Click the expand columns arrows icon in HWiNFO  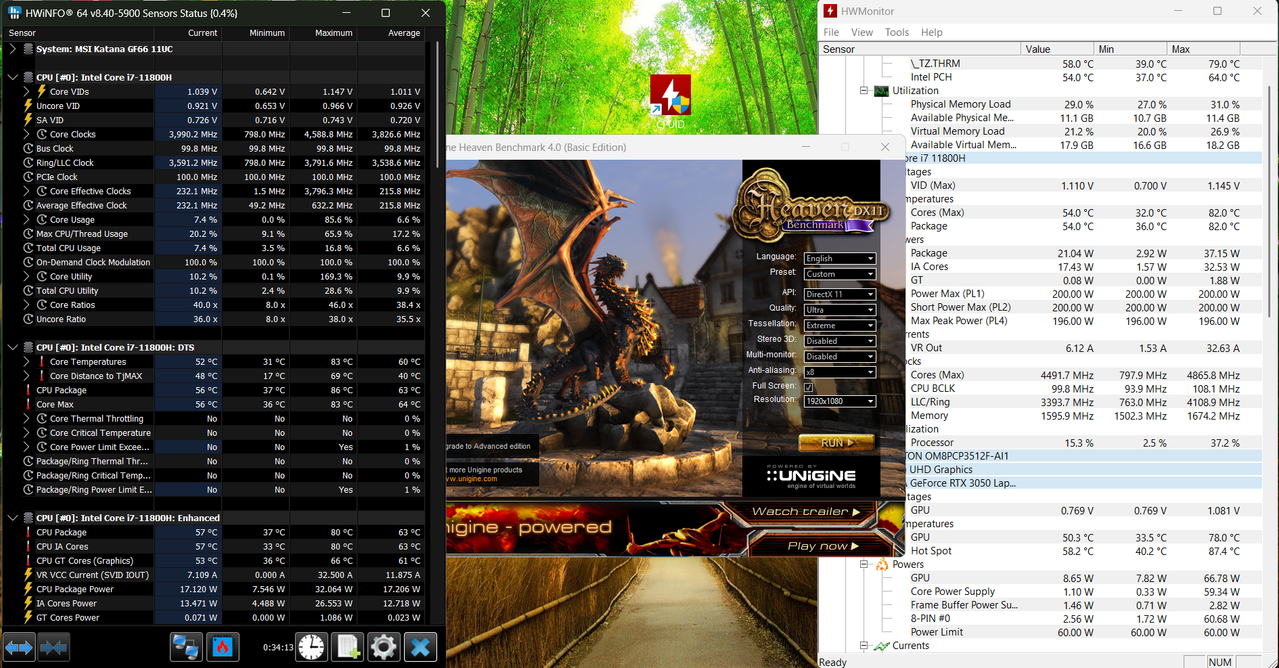coord(19,646)
